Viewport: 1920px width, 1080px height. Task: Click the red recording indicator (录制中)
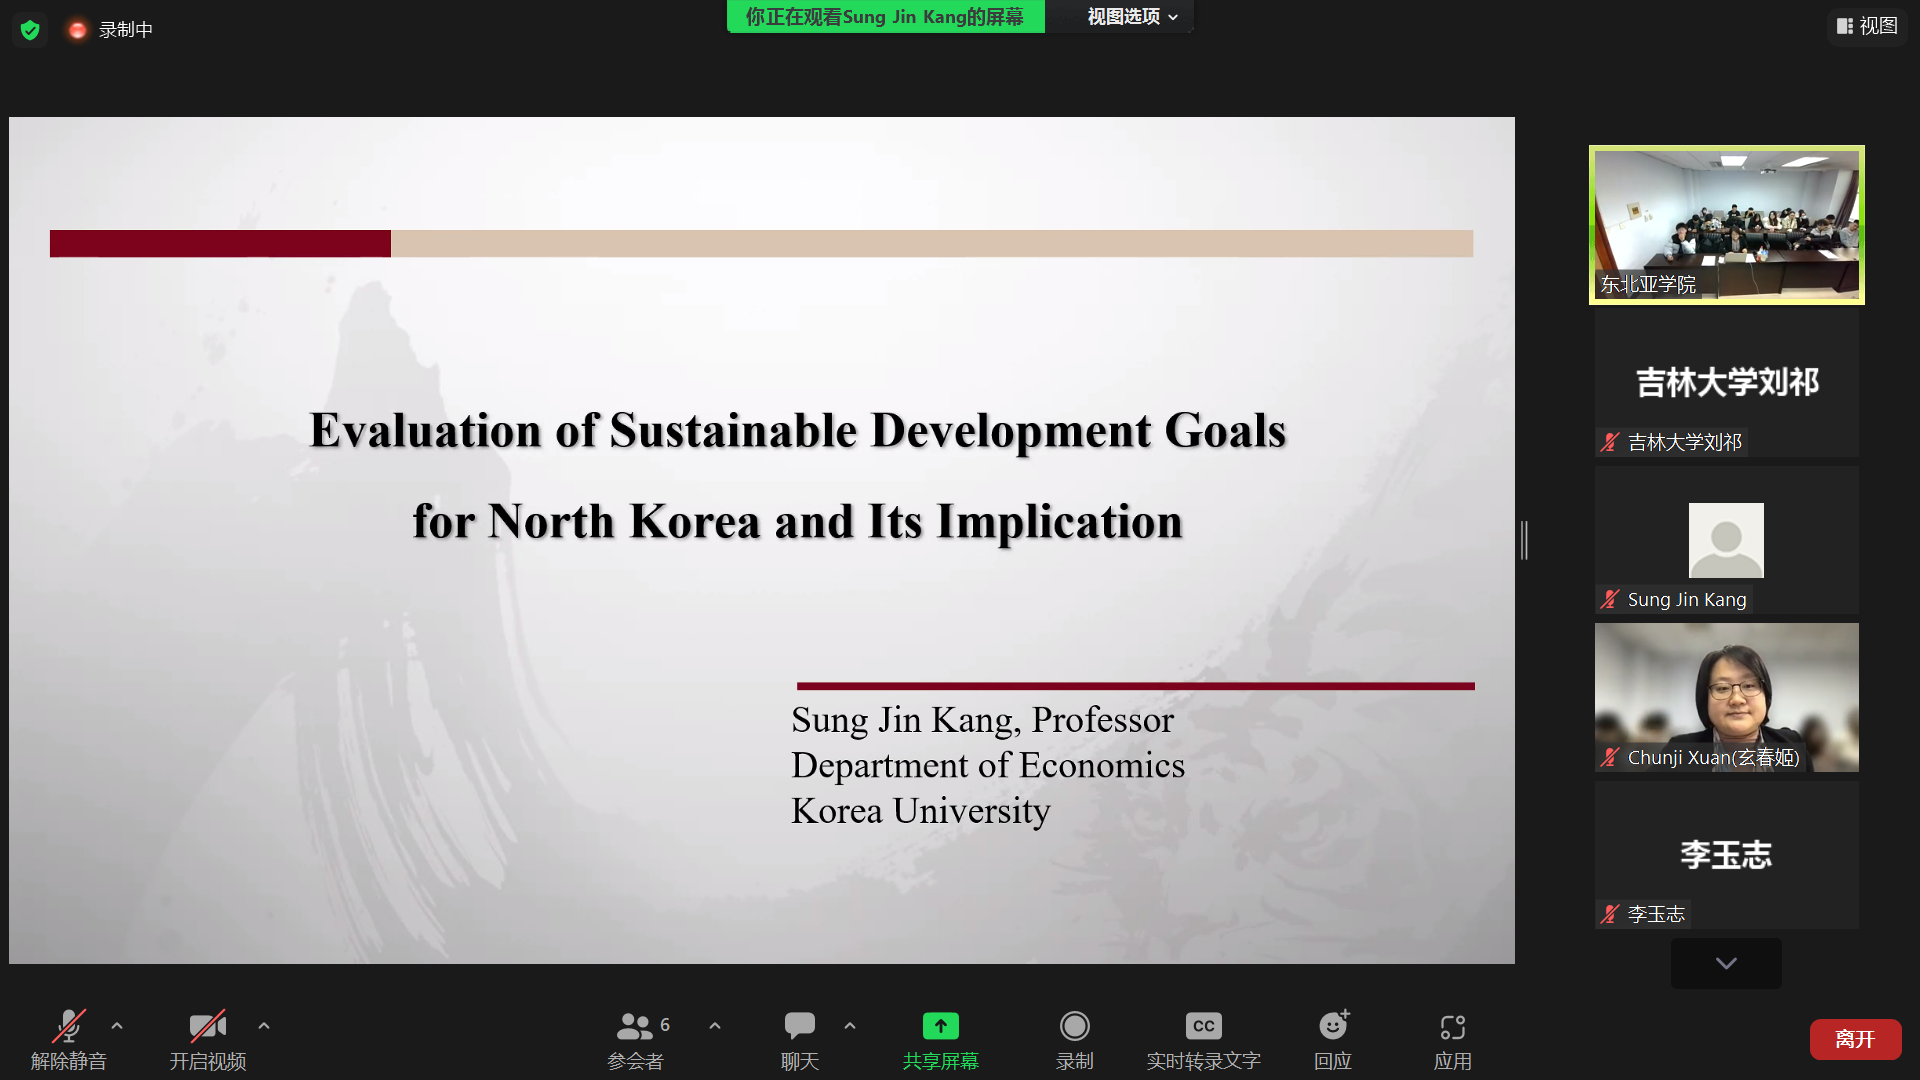coord(78,30)
